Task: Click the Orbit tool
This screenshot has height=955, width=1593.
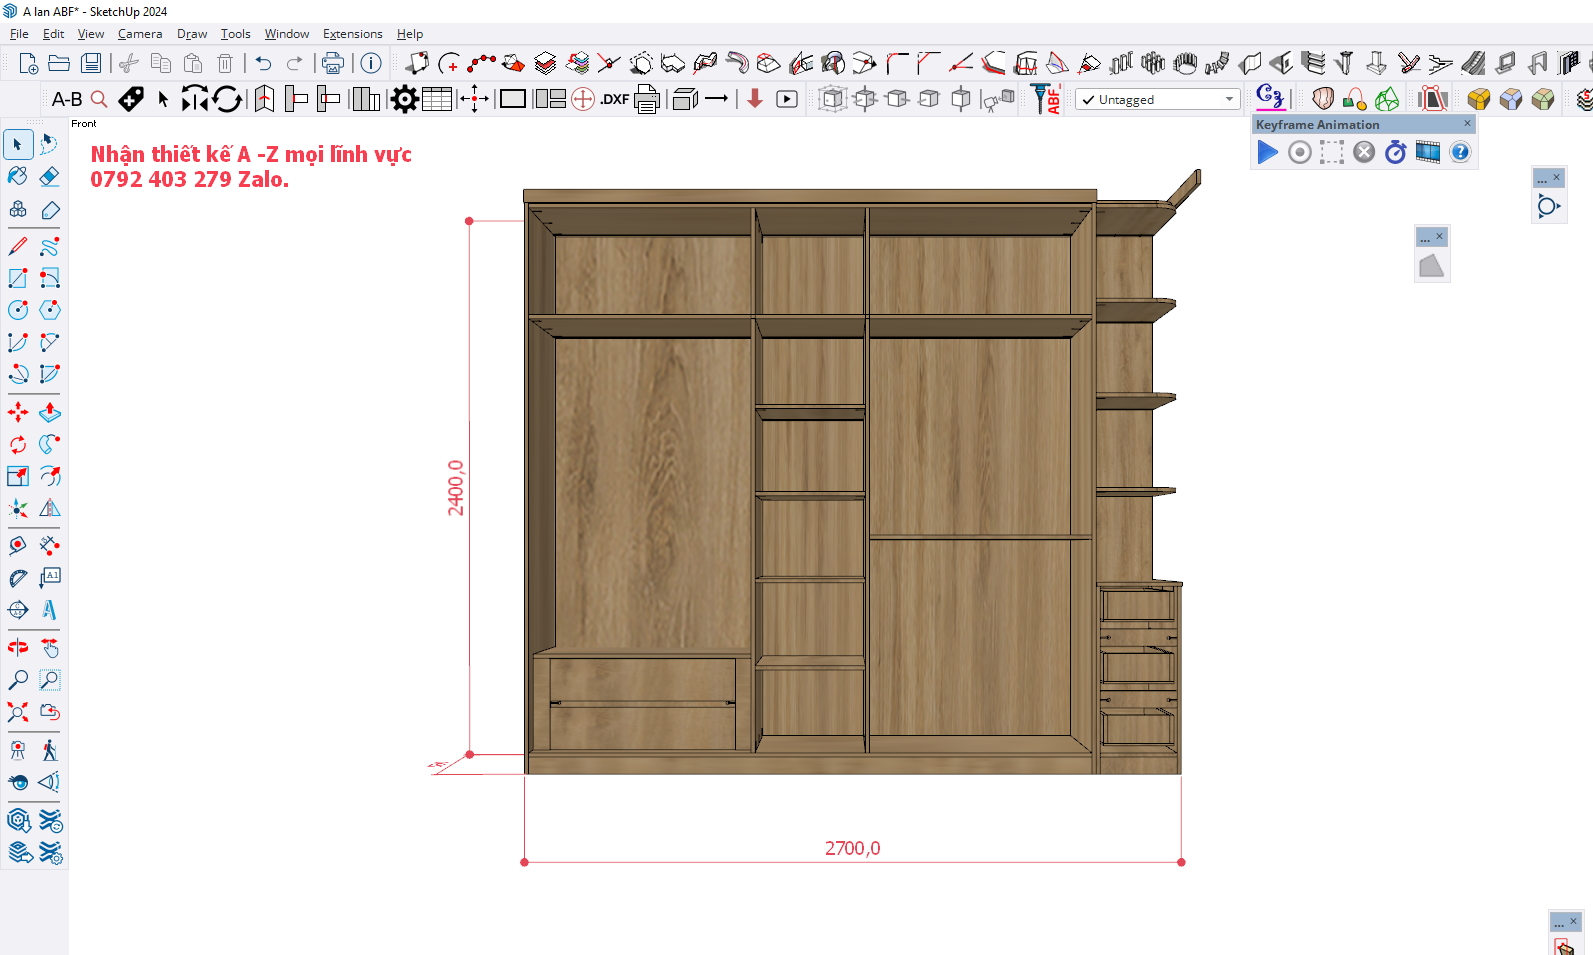Action: (x=18, y=648)
